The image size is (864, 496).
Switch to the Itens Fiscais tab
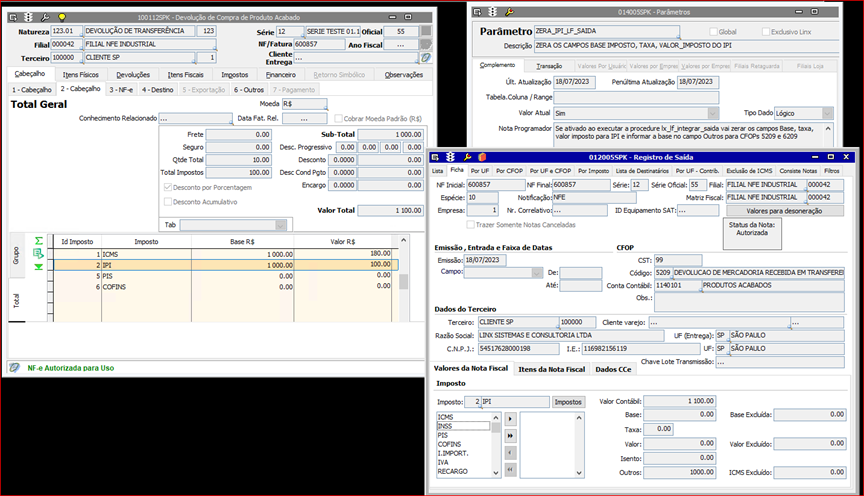[x=184, y=74]
